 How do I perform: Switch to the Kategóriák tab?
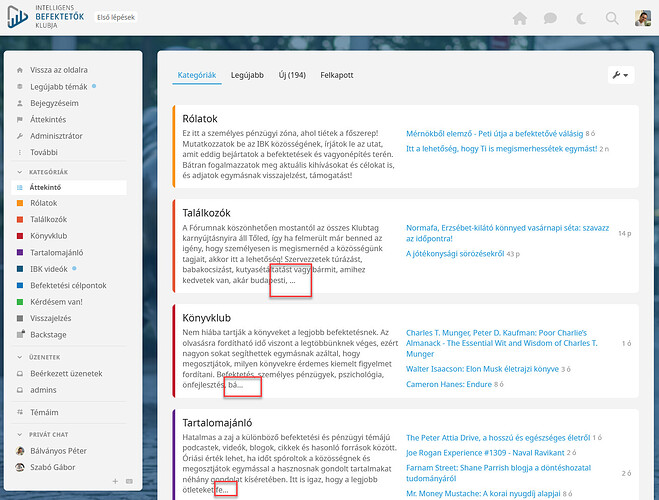pos(197,75)
